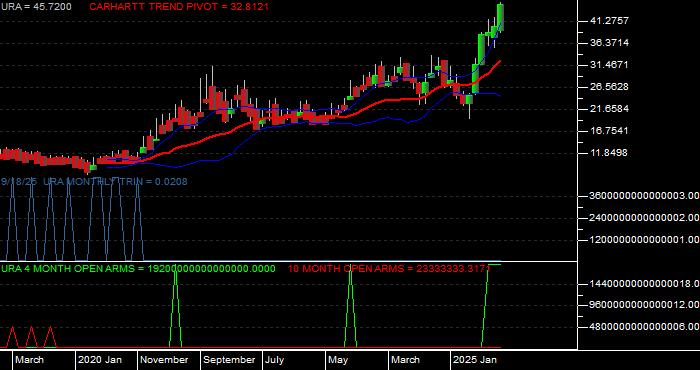Click the 9600000000000012.00 ARMS axis value
The image size is (700, 370).
tap(644, 305)
